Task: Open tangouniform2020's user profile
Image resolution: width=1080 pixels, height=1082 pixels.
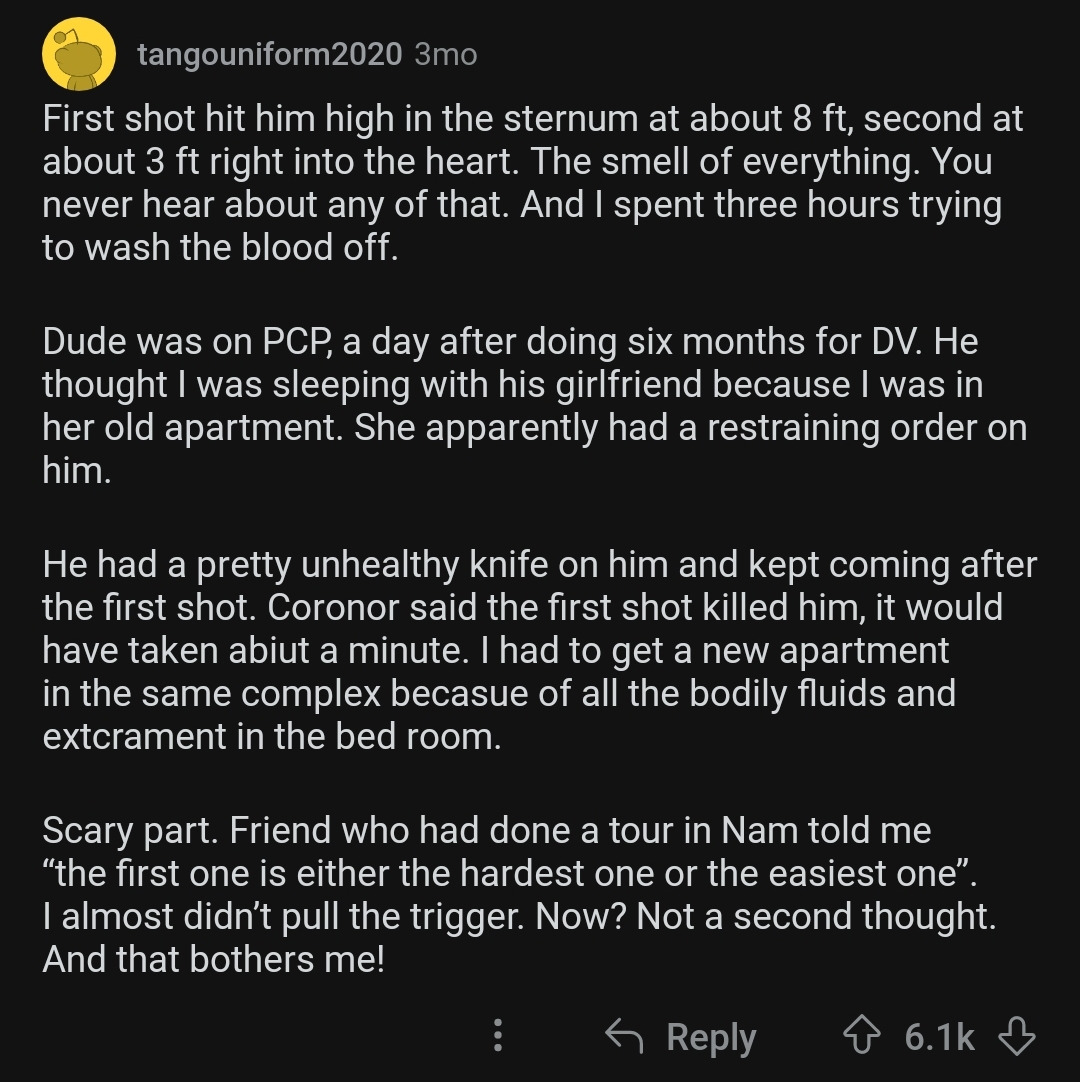Action: 269,55
